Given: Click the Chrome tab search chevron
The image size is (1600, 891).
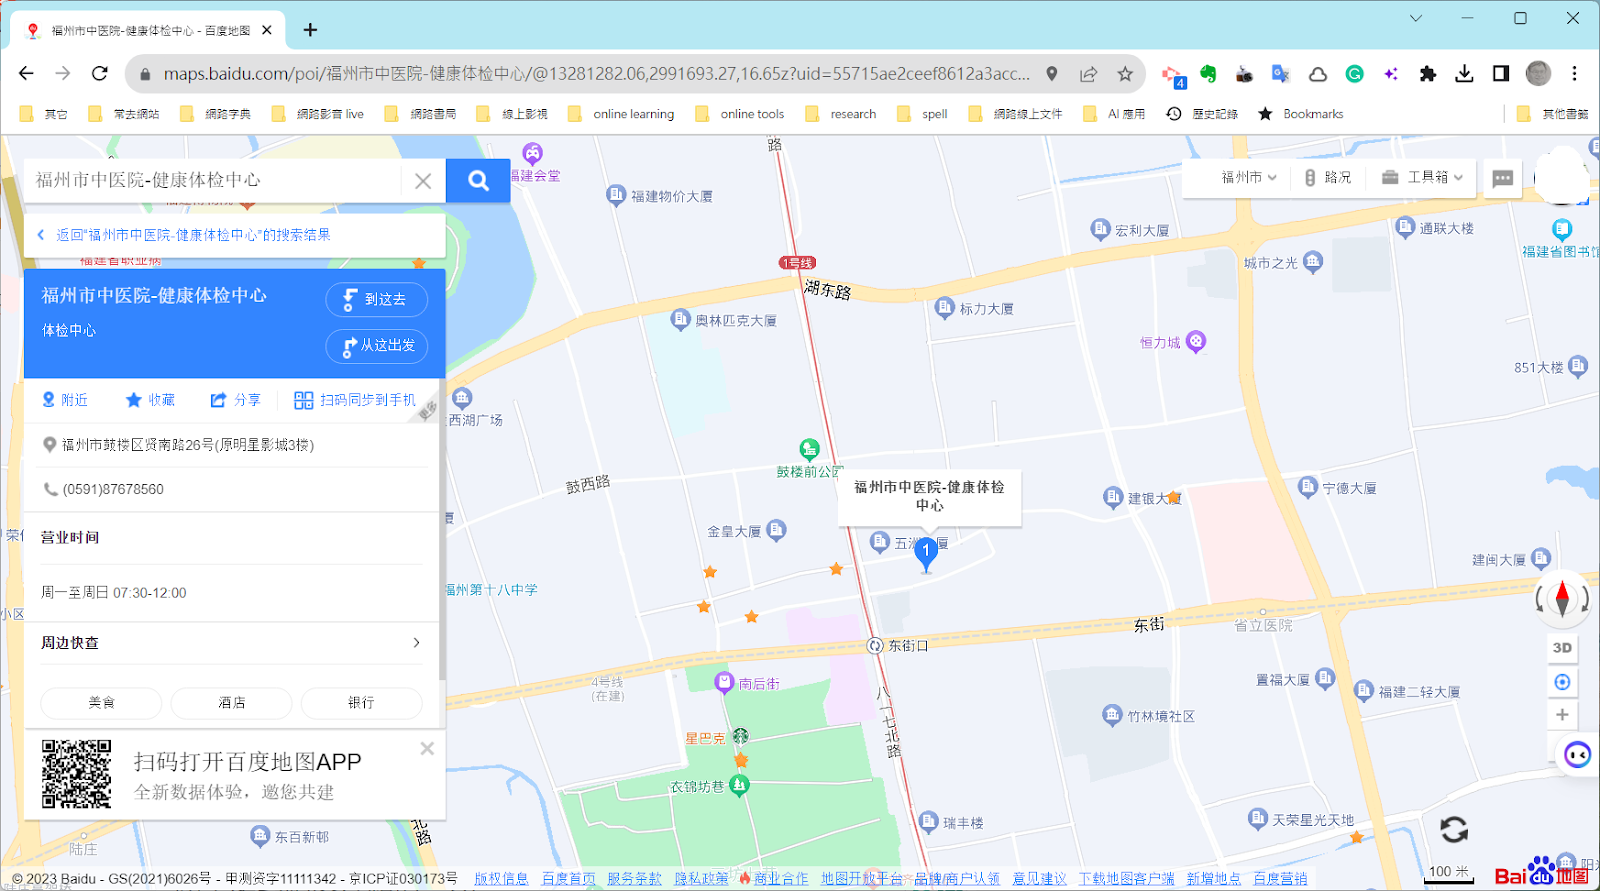Looking at the screenshot, I should [x=1416, y=18].
